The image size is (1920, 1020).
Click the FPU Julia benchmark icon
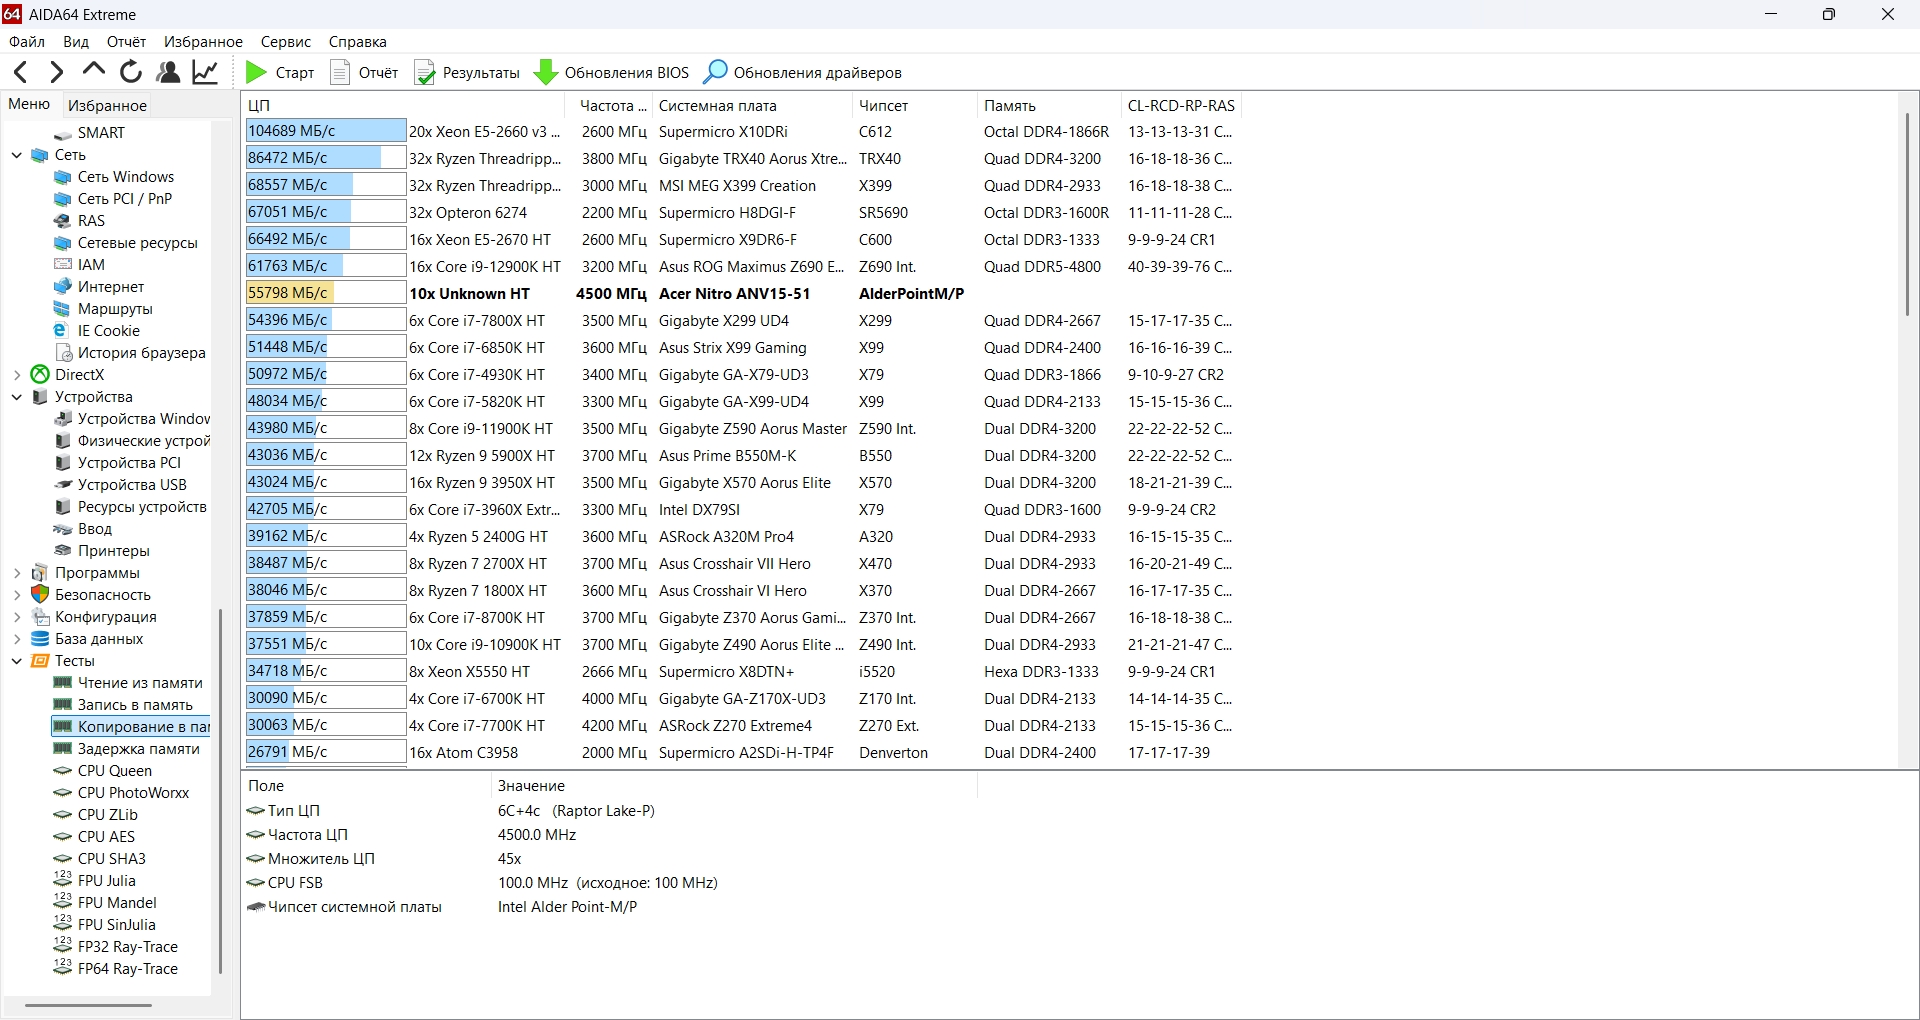click(63, 880)
